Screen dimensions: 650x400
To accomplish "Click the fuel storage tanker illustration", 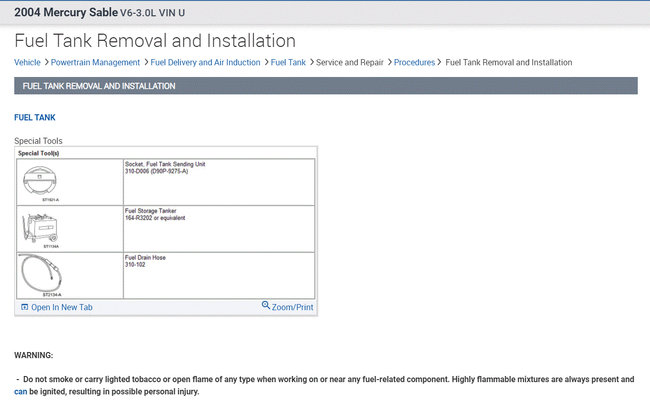I will [40, 228].
